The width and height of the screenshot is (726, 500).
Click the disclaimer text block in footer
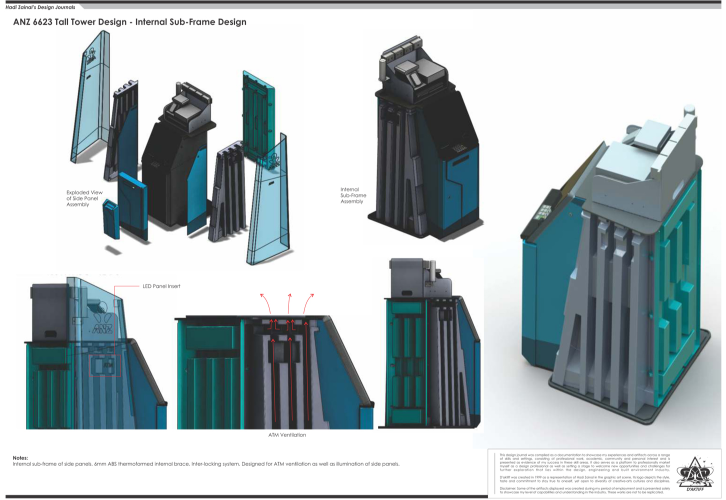[x=577, y=471]
